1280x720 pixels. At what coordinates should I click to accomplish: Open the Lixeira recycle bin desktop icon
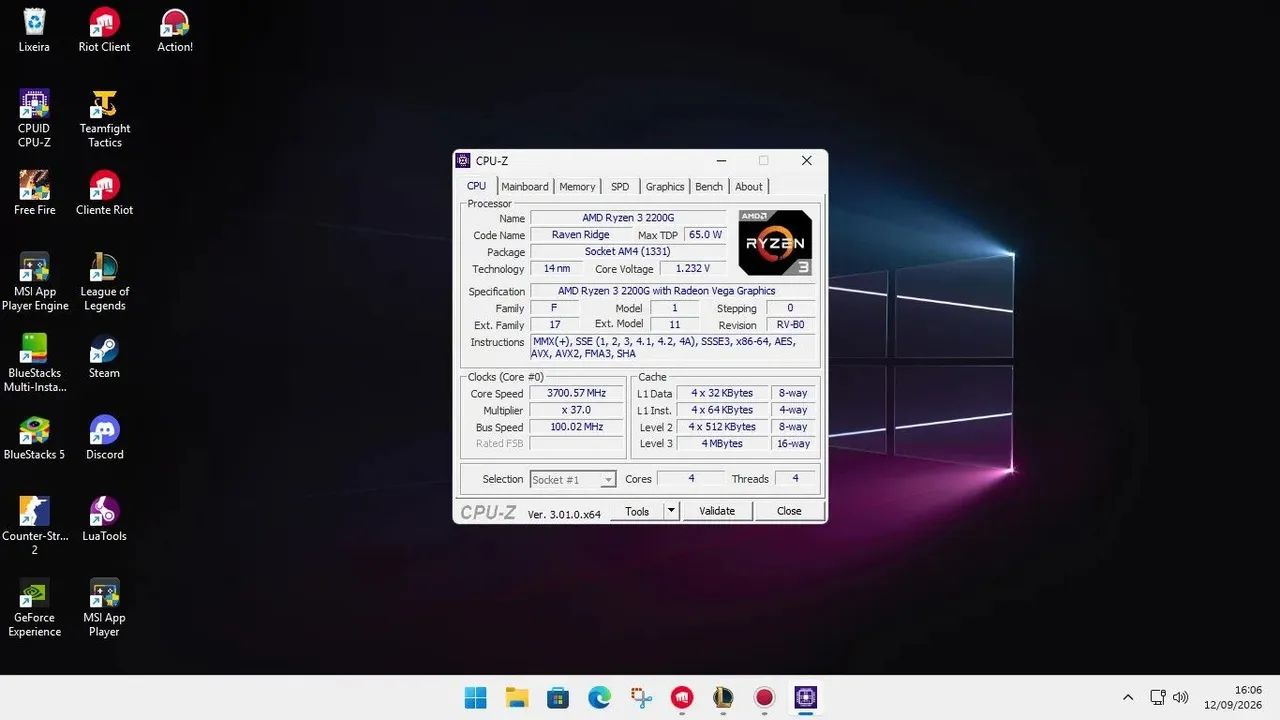coord(34,30)
